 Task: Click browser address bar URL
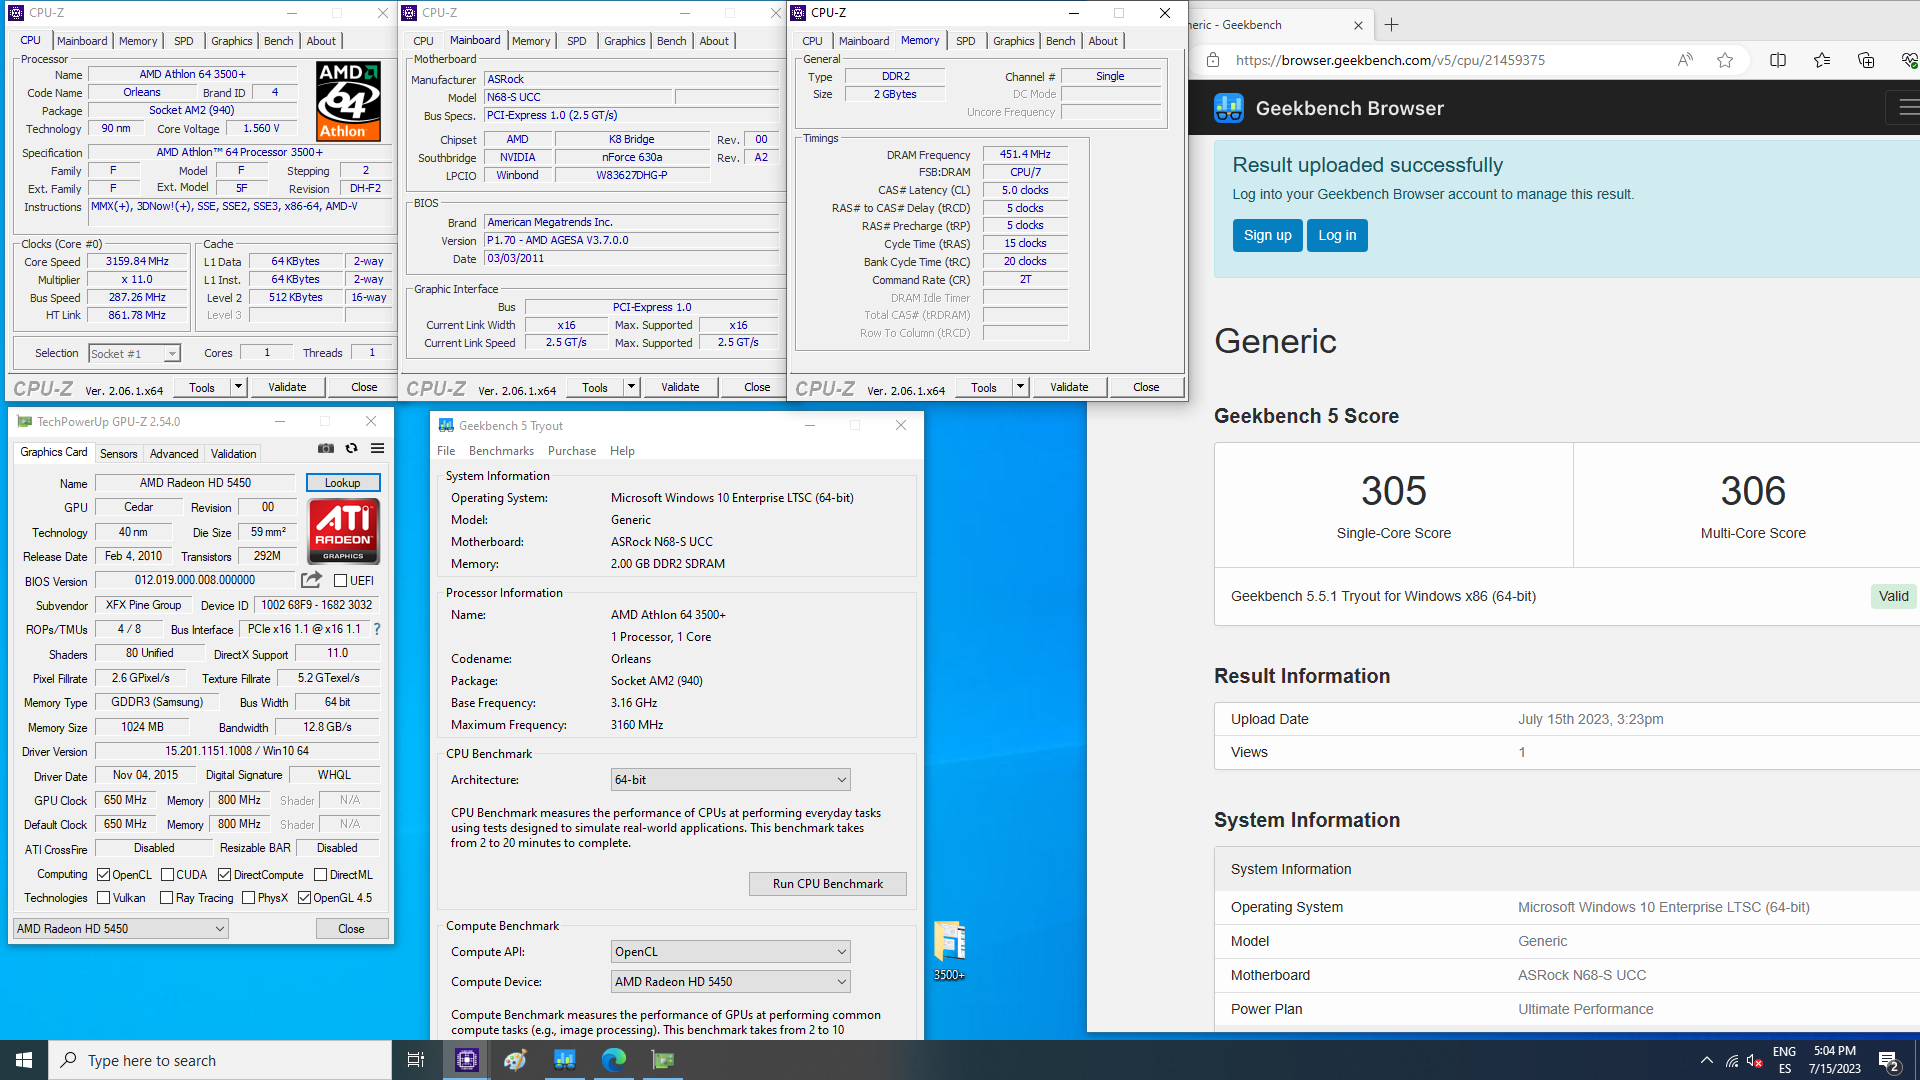coord(1390,60)
